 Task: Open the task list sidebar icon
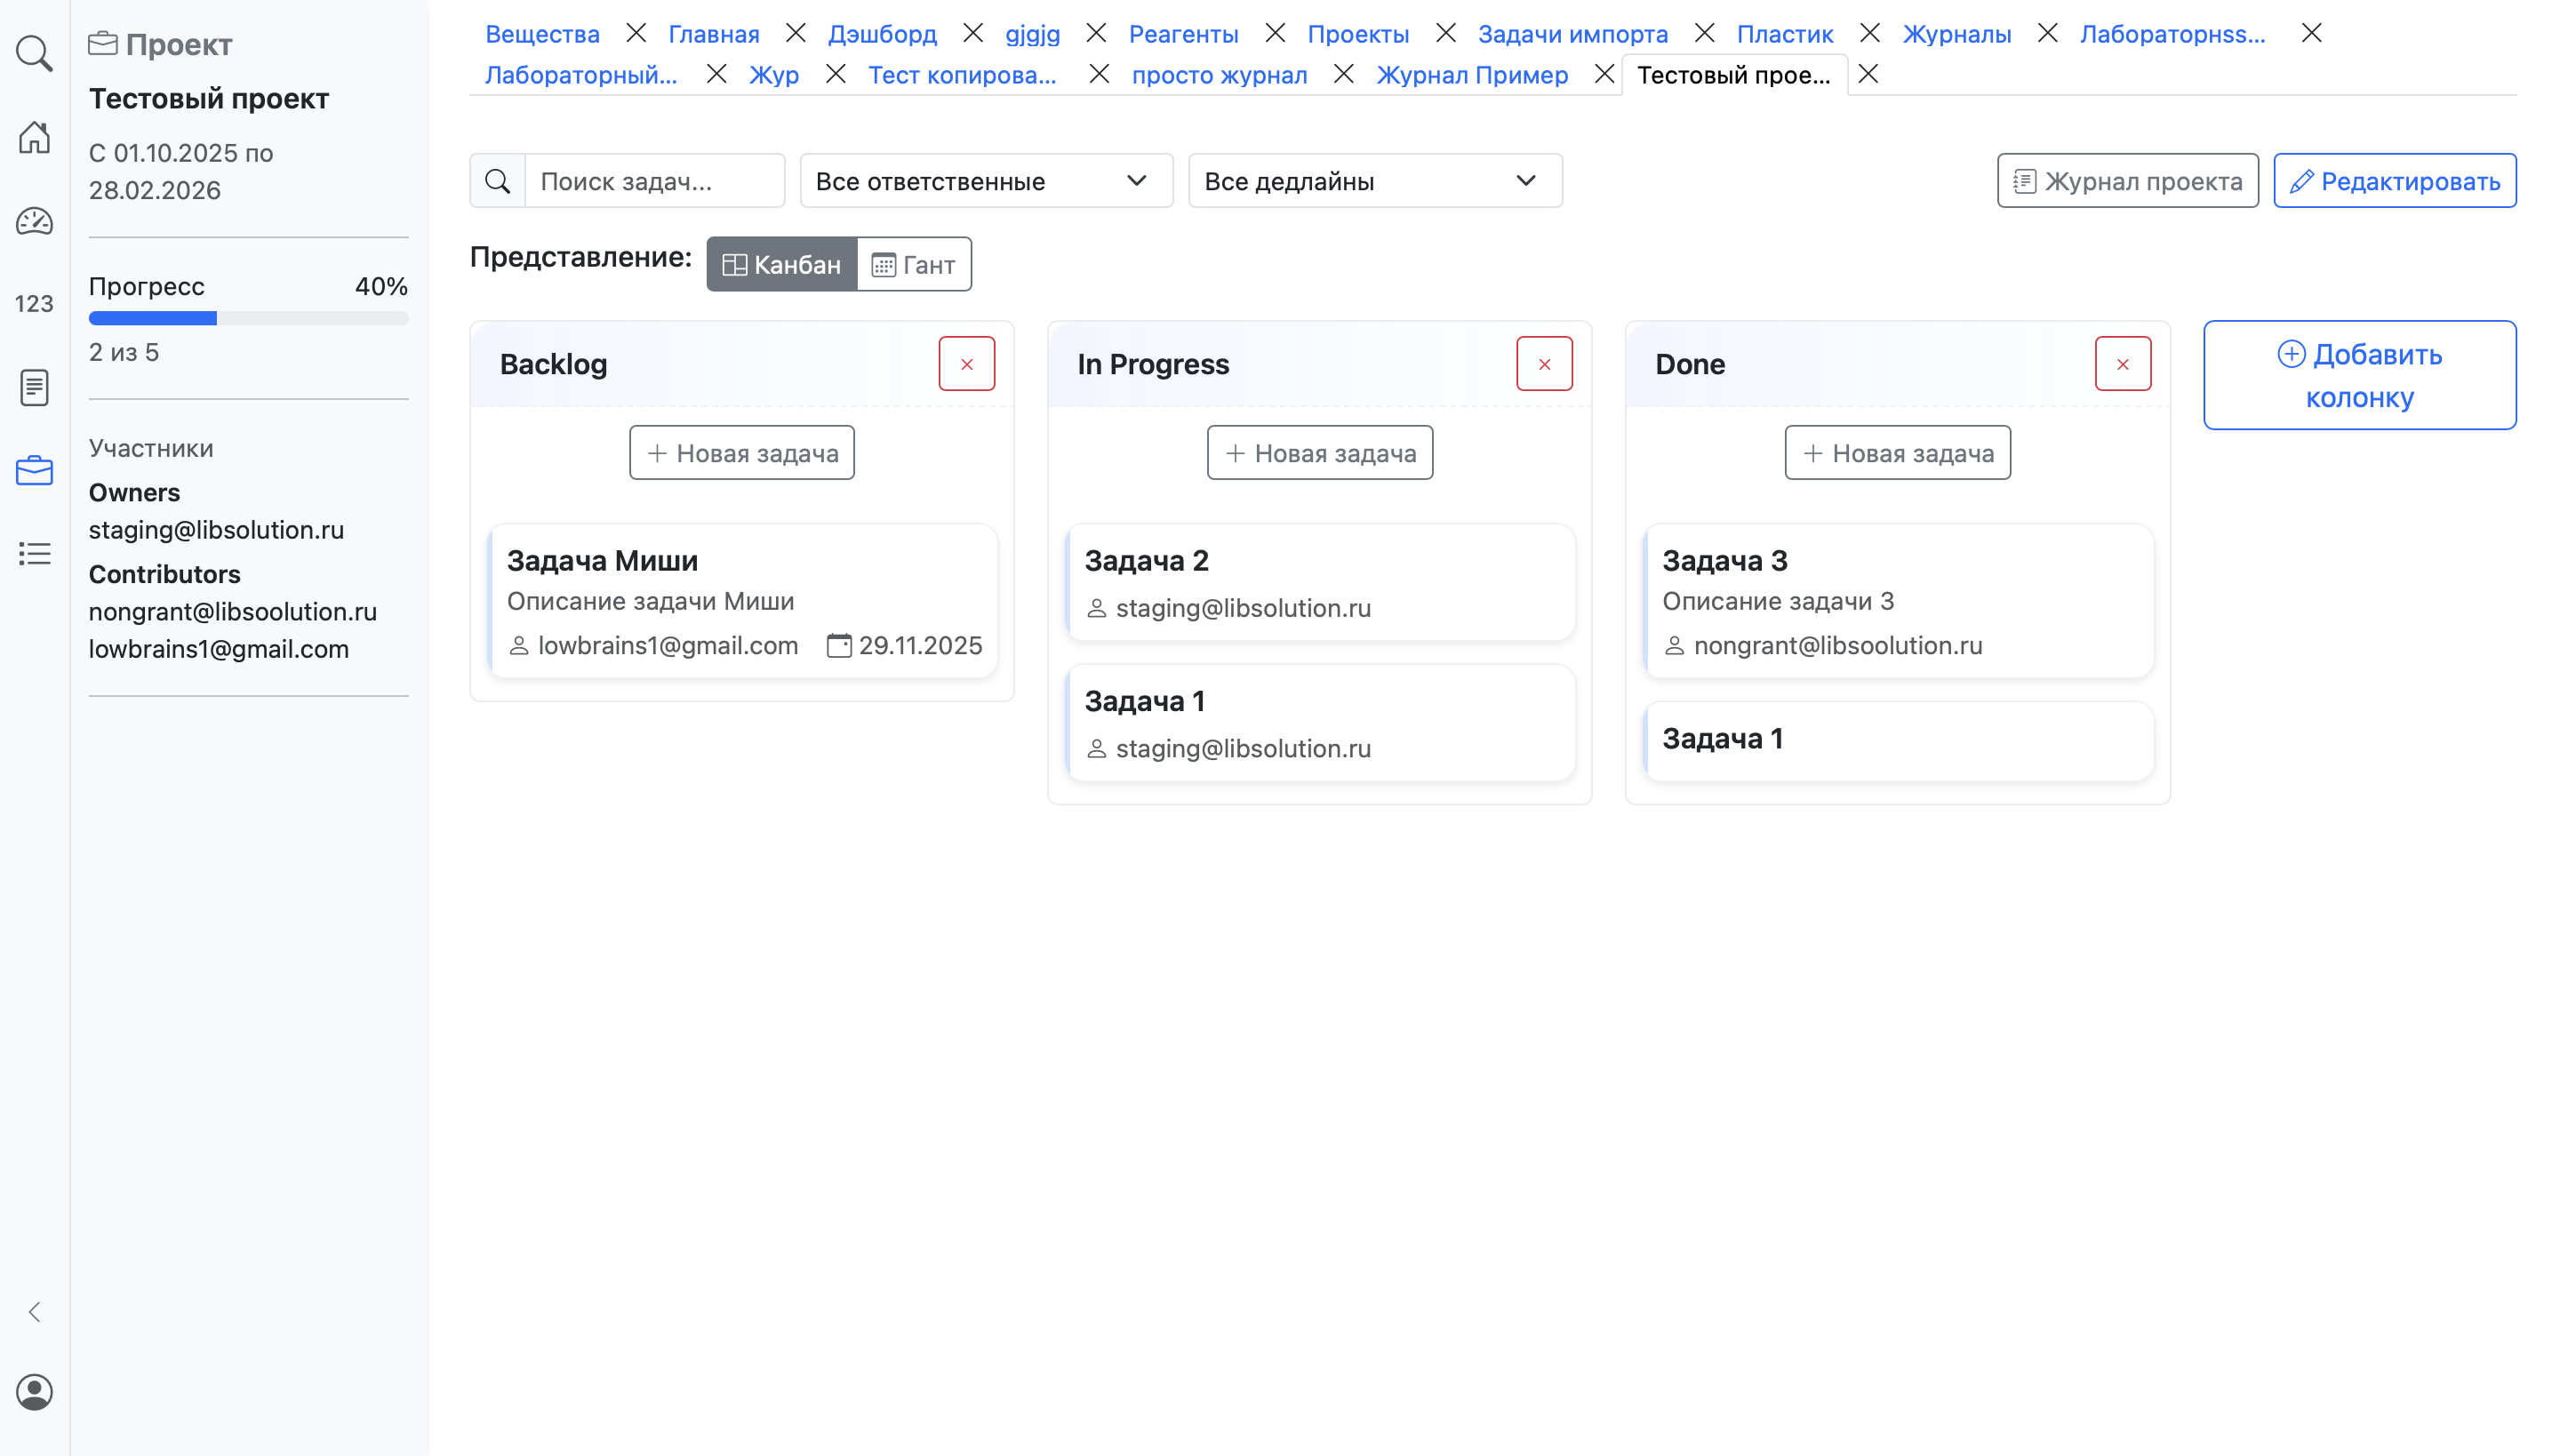pyautogui.click(x=34, y=553)
